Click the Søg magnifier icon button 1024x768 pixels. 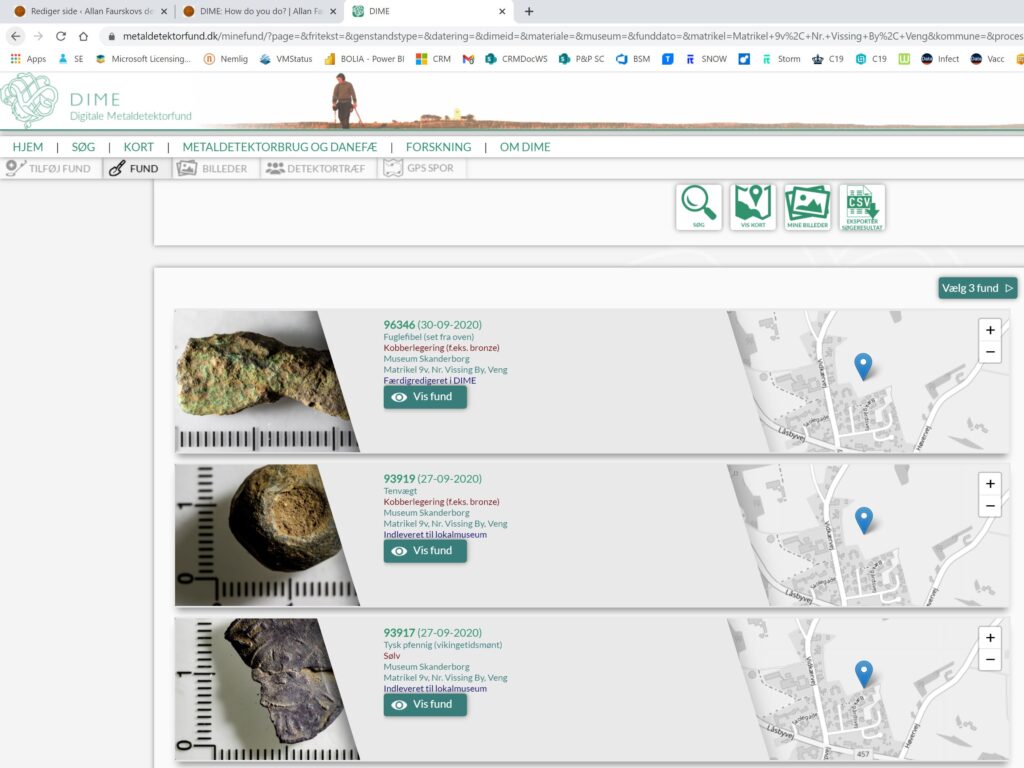coord(699,207)
